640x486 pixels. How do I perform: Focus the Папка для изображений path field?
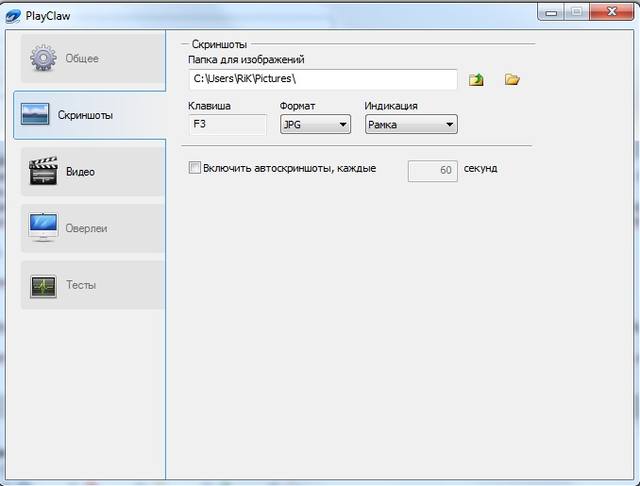click(323, 79)
